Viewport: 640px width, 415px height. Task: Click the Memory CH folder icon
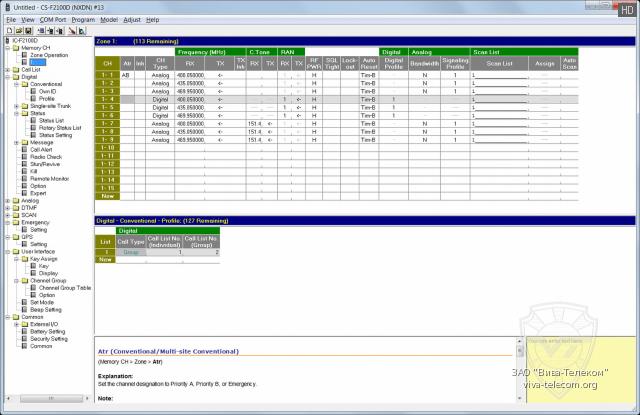[16, 48]
